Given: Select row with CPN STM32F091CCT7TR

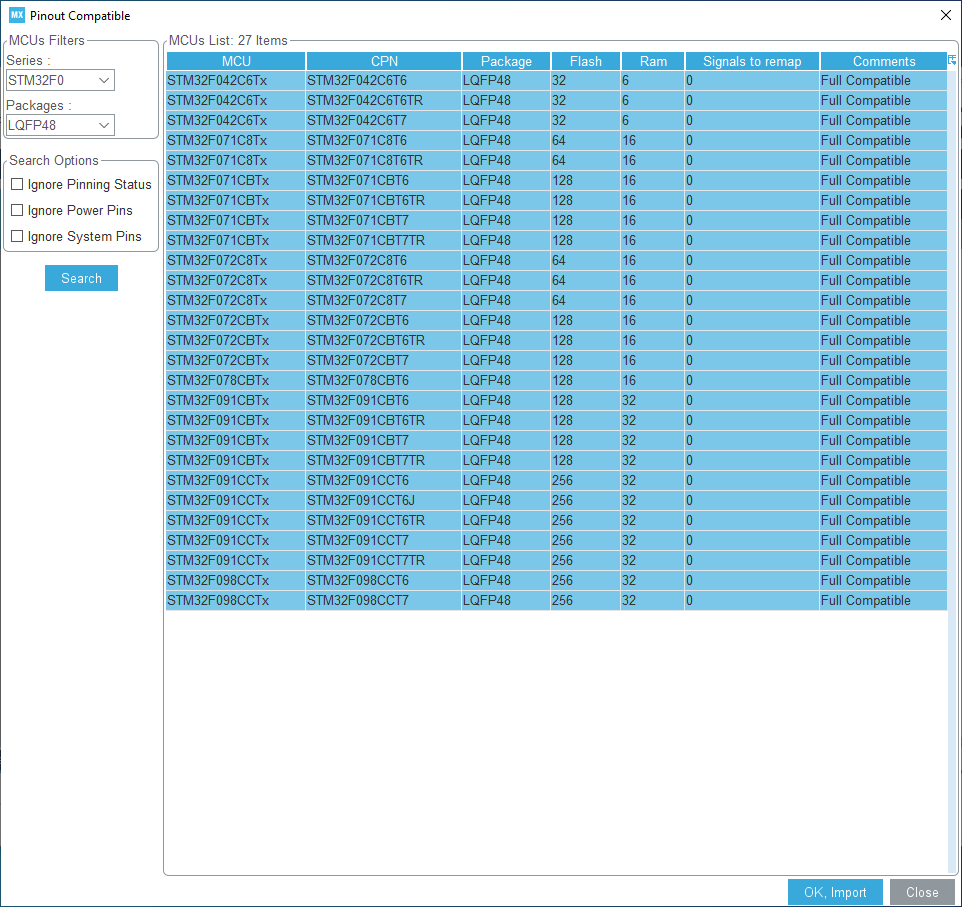Looking at the screenshot, I should click(x=556, y=560).
